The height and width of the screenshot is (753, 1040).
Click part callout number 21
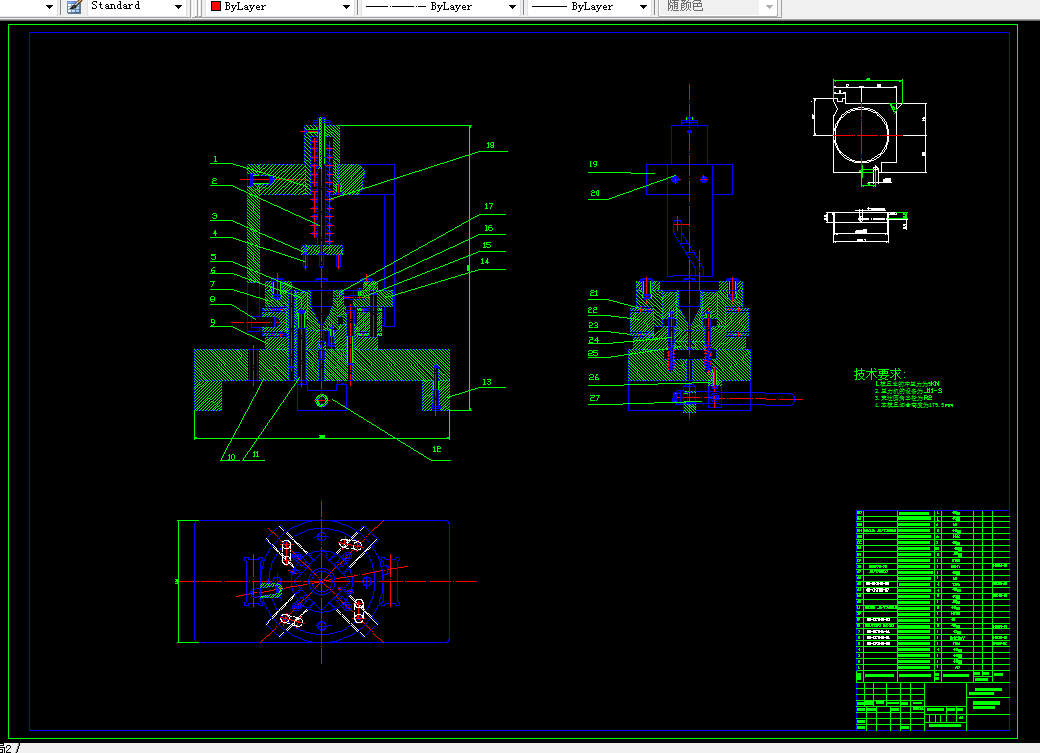[593, 294]
